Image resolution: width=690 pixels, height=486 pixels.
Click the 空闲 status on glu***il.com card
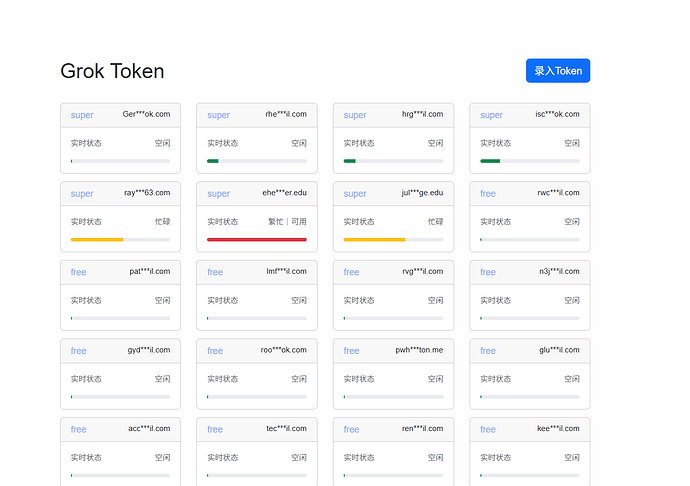point(572,379)
